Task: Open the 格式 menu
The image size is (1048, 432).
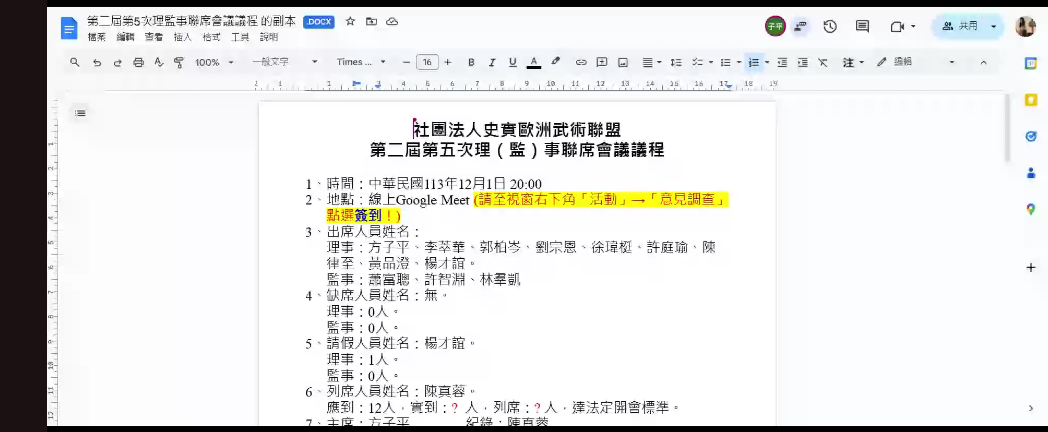Action: coord(211,37)
